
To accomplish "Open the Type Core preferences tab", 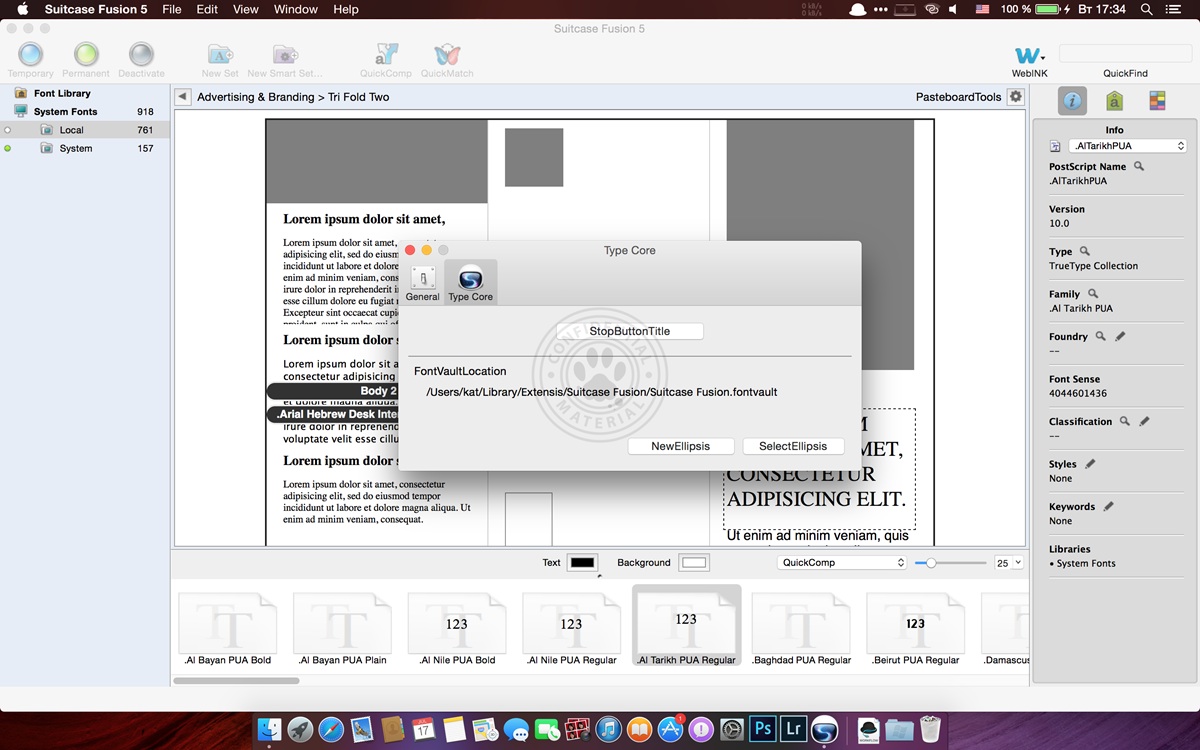I will [470, 282].
